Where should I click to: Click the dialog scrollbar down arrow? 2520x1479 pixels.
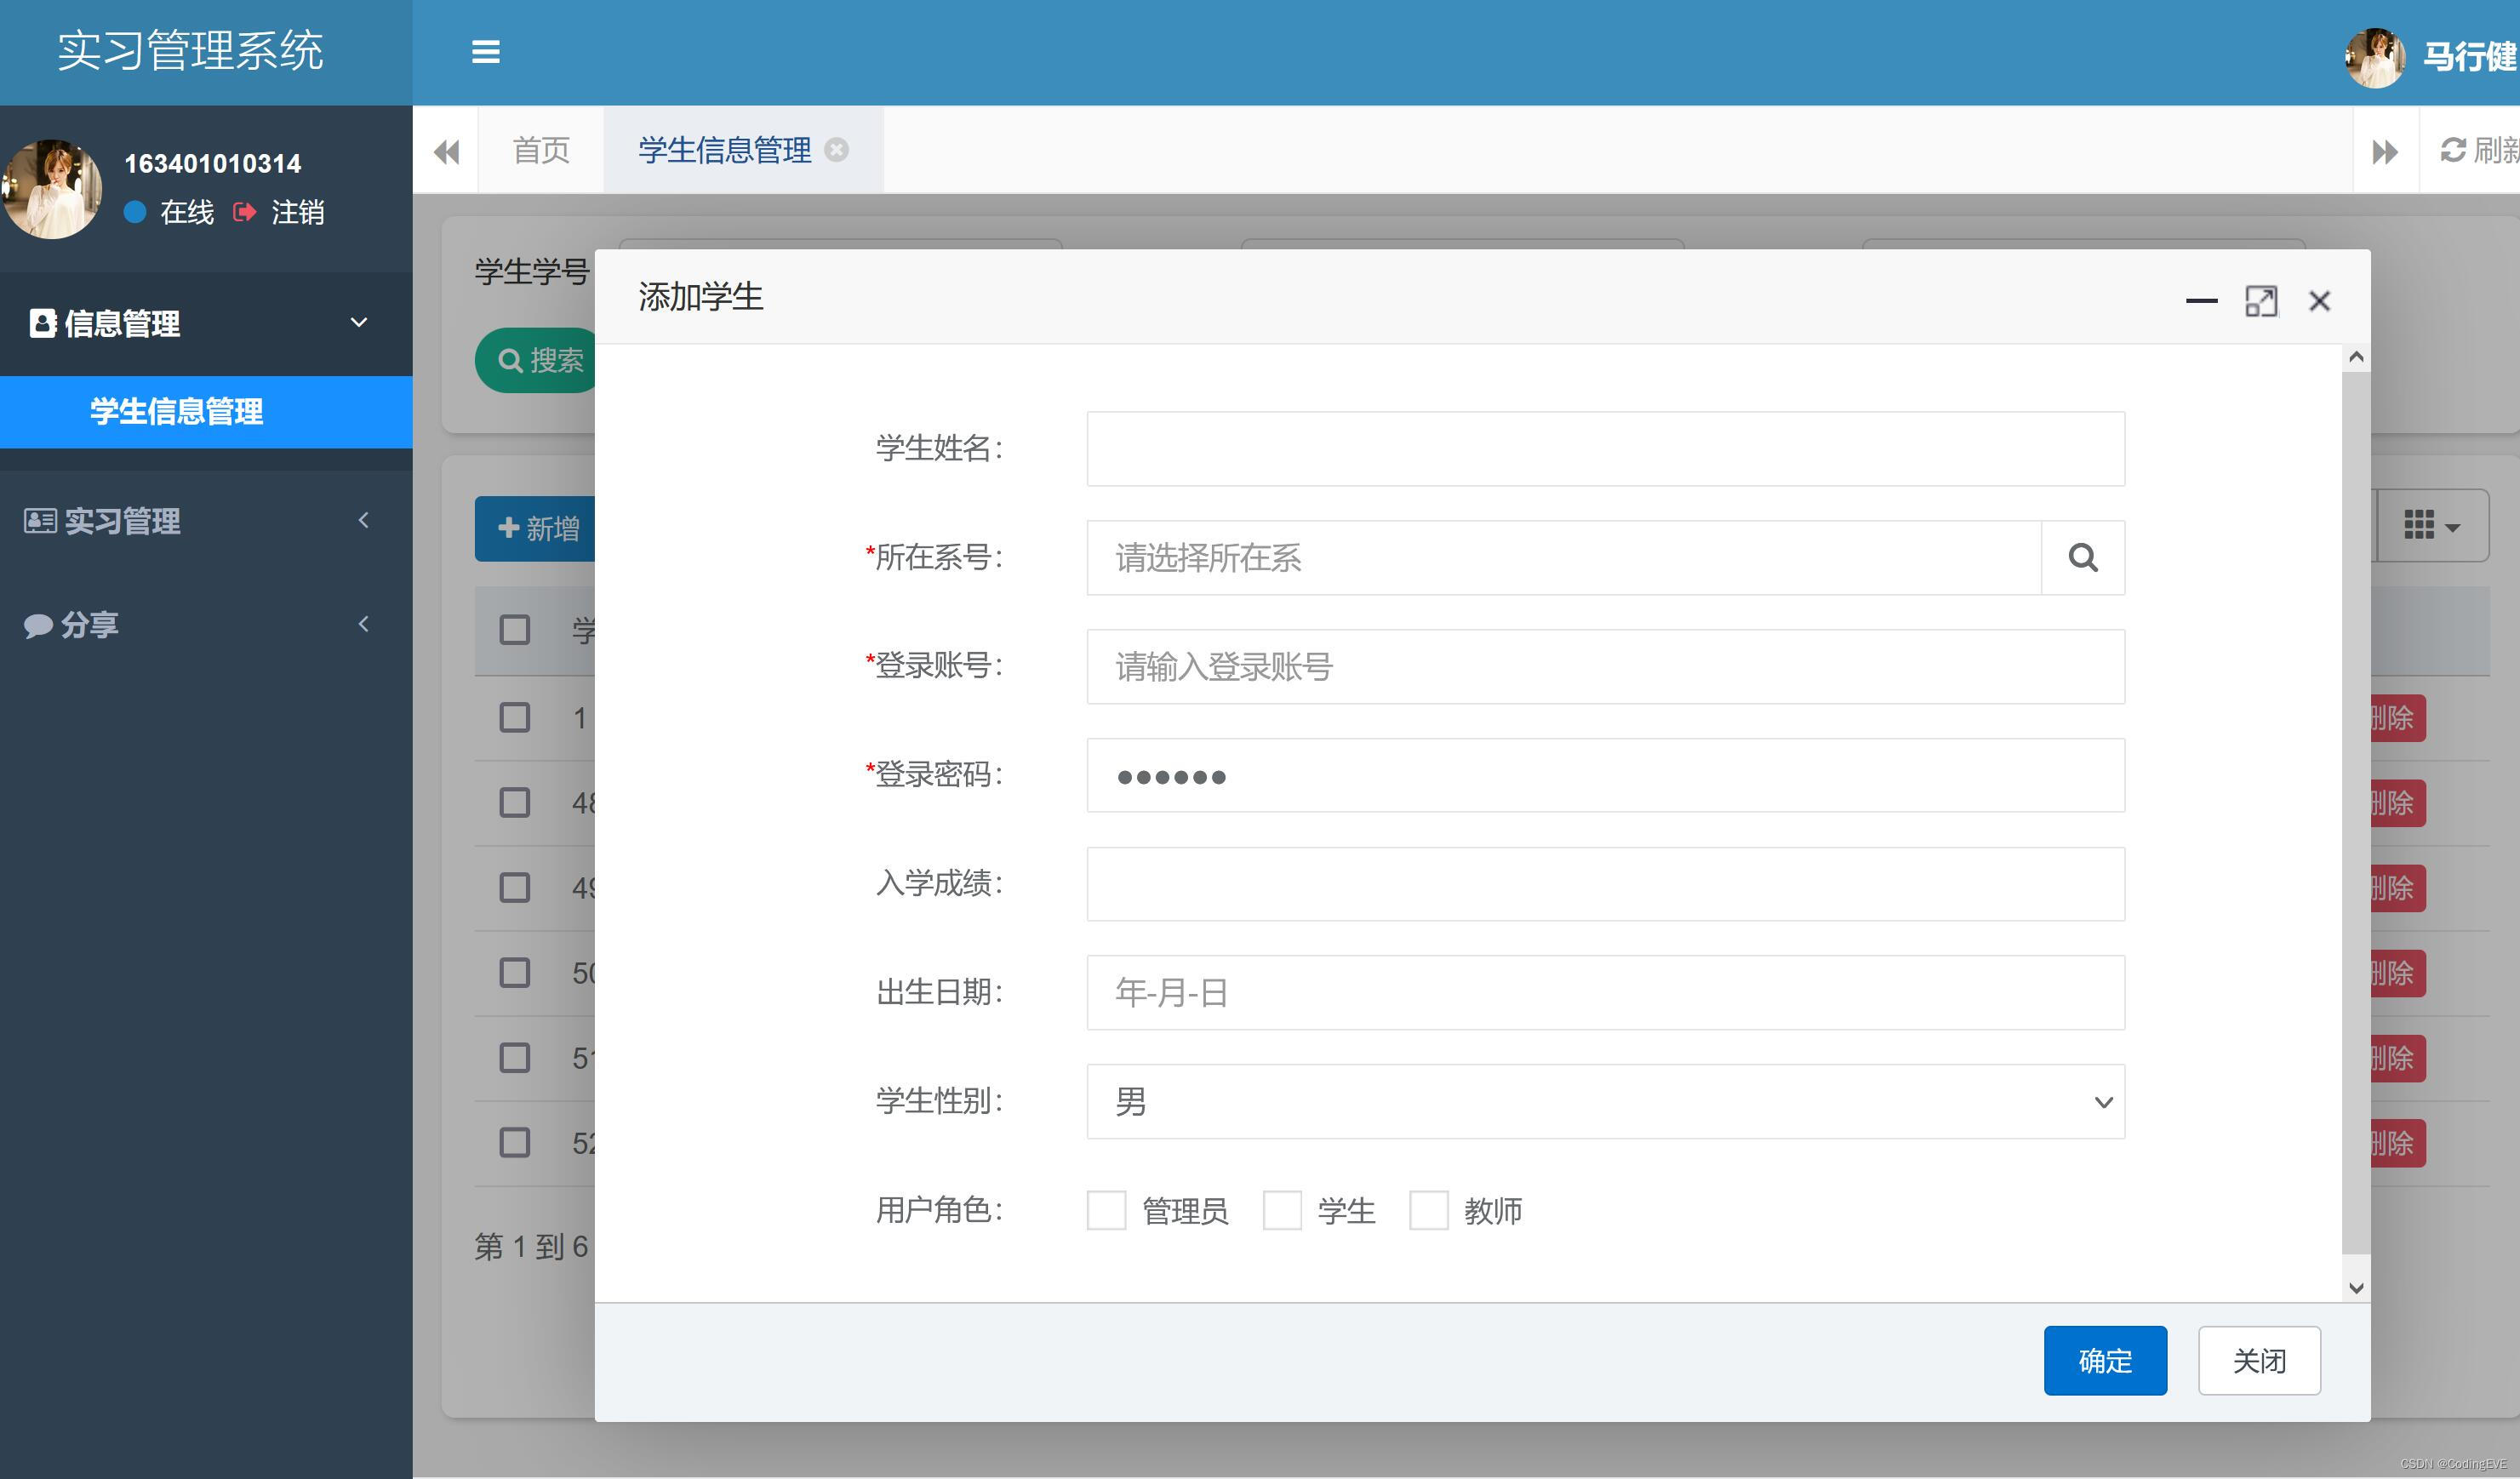click(x=2355, y=1287)
